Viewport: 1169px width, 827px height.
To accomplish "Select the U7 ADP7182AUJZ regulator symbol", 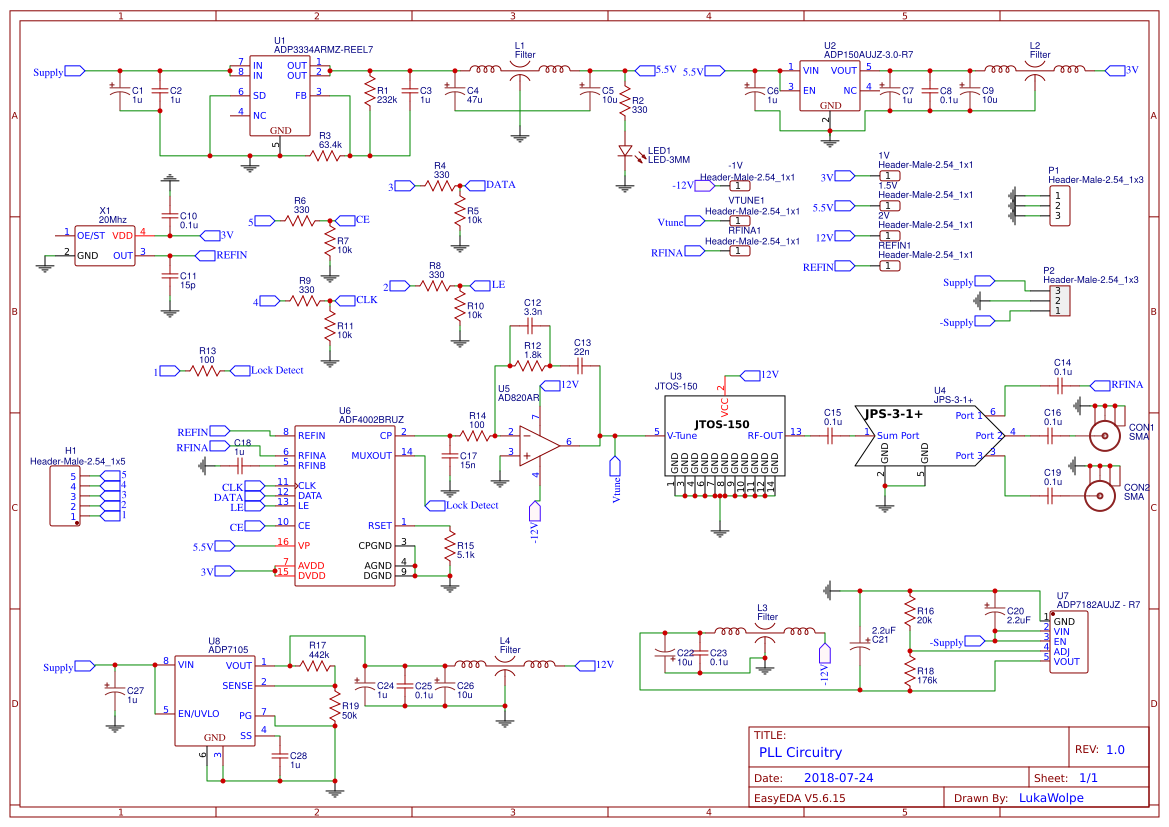I will point(1068,642).
